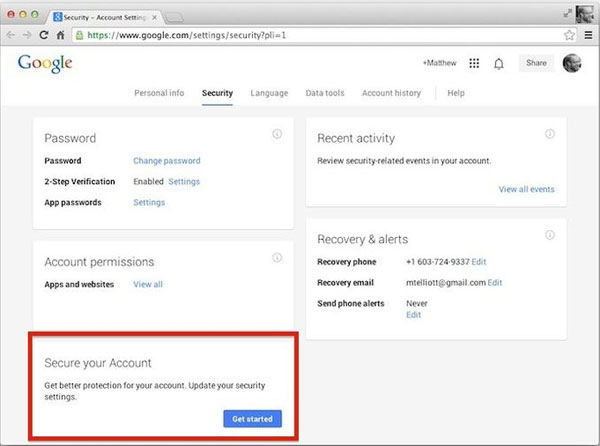The image size is (600, 446).
Task: Click the 'Recovery & alerts' heading
Action: pos(363,239)
